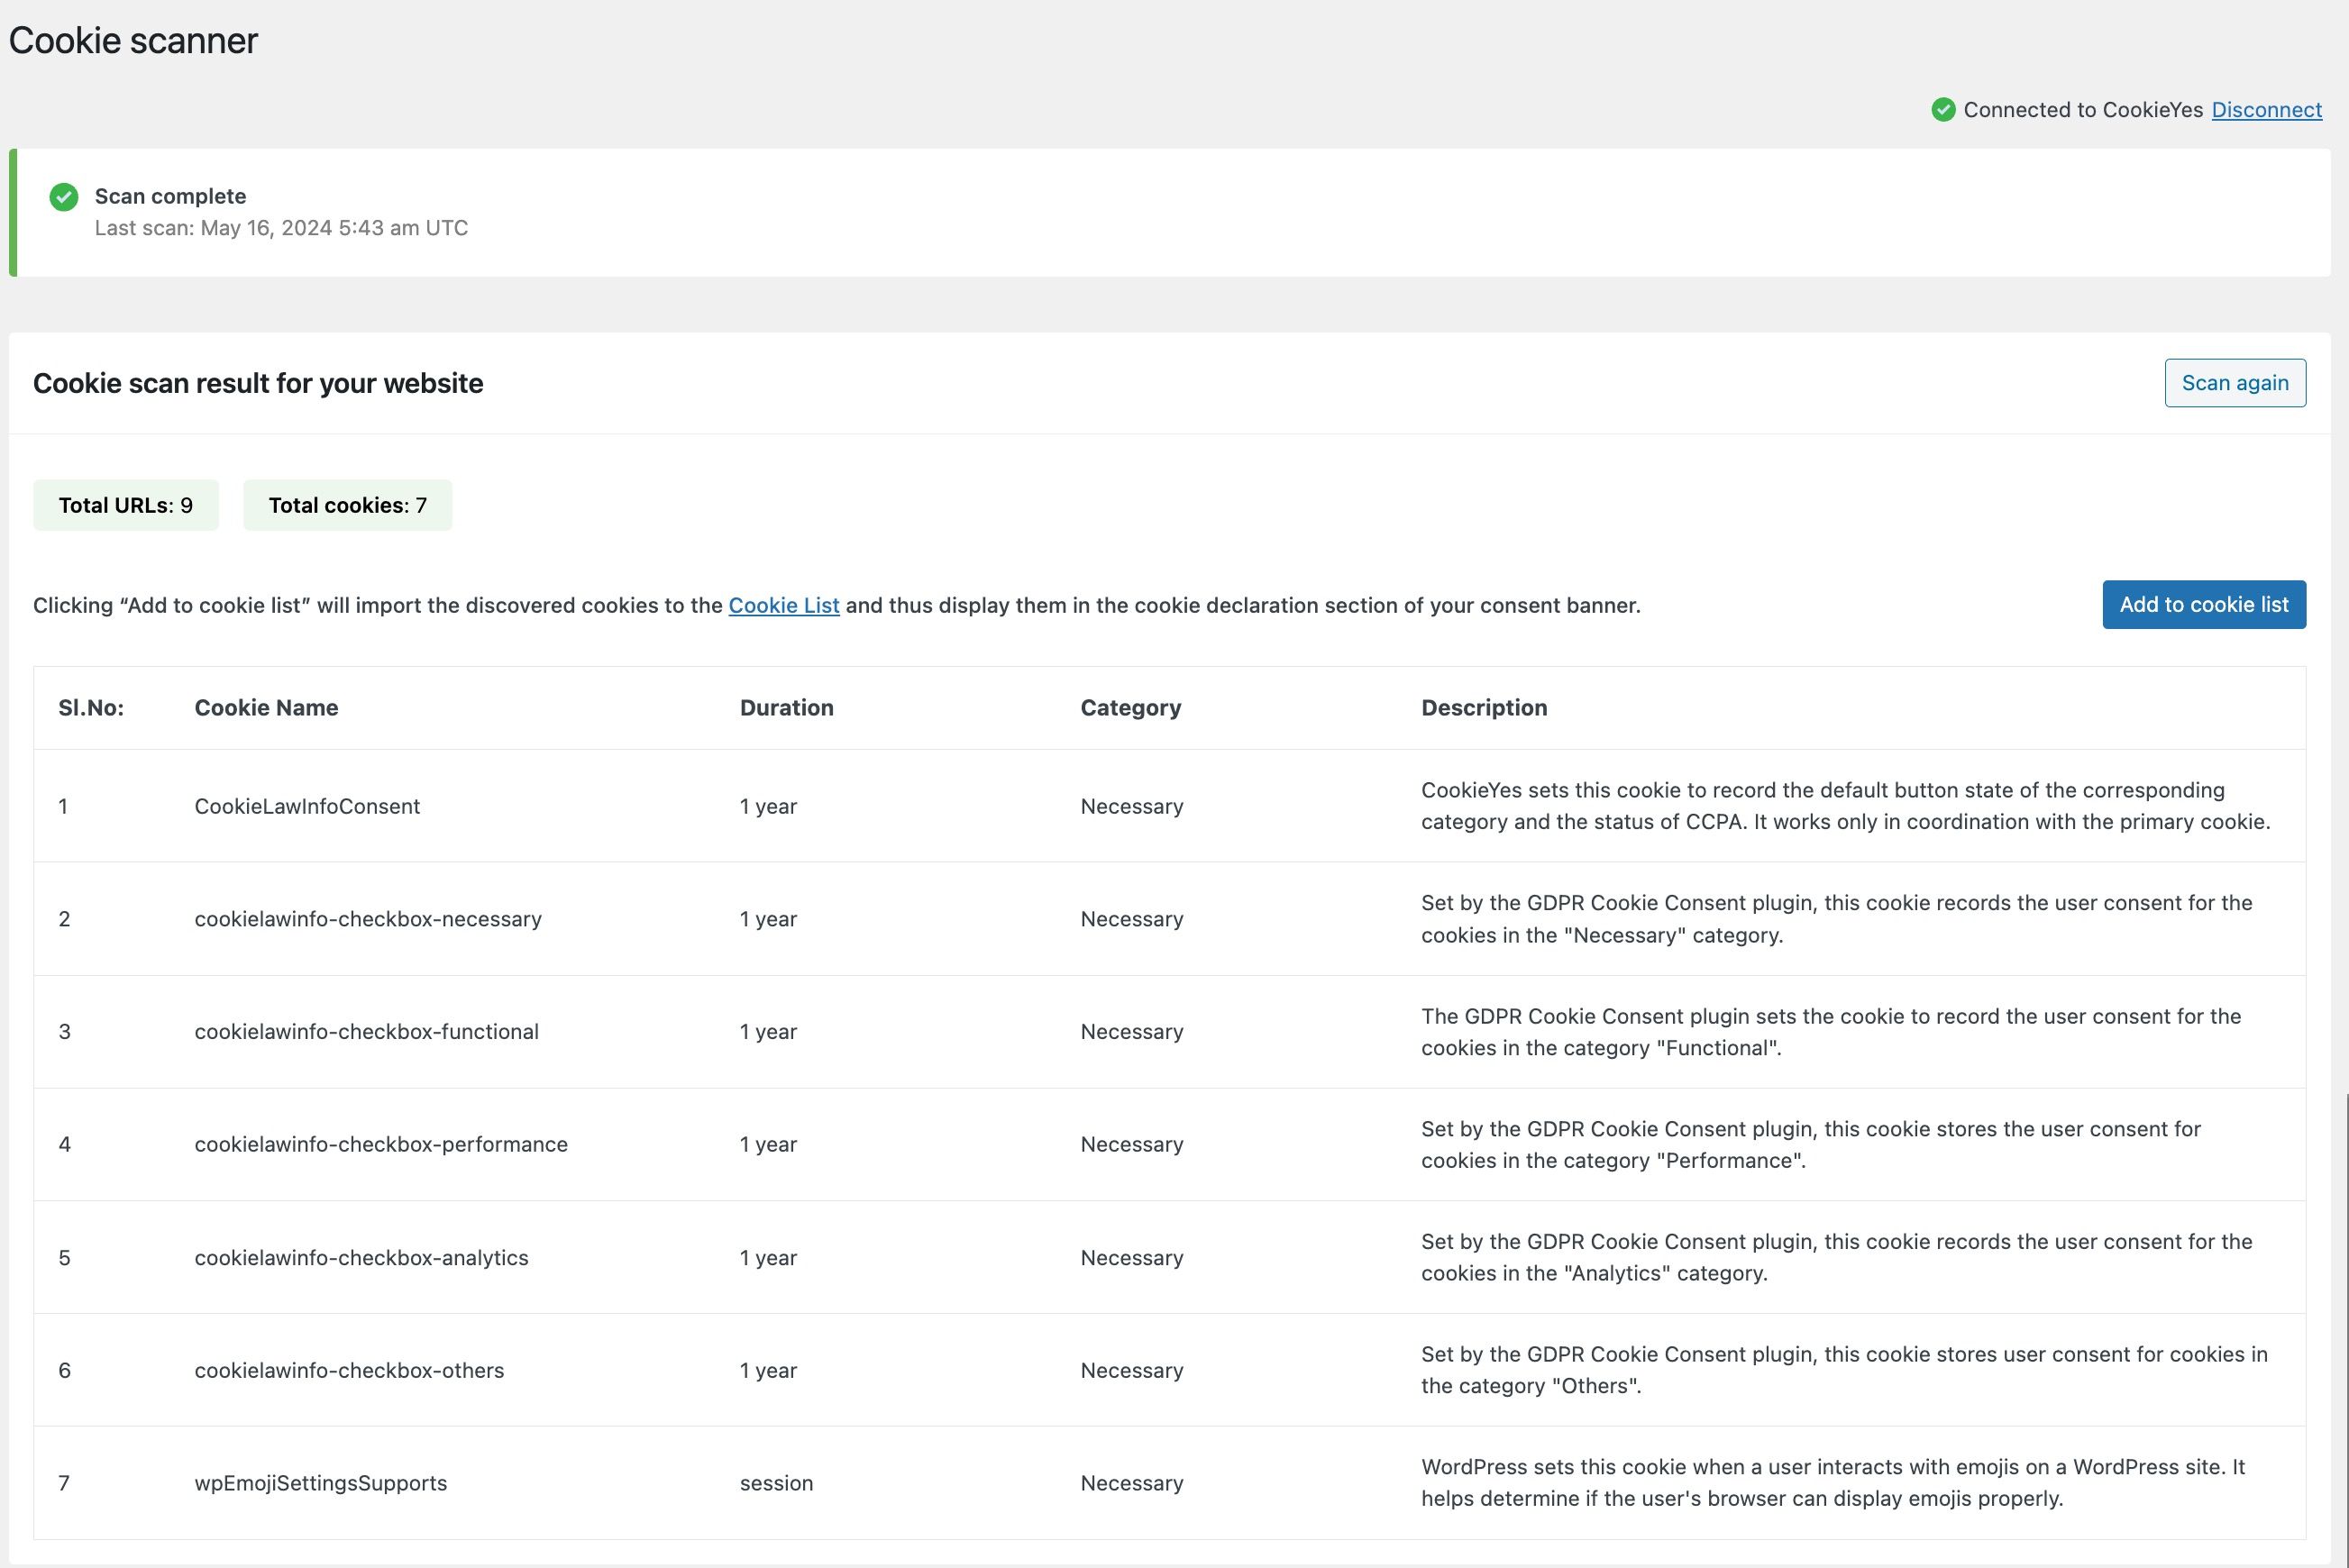Click the green Connected to CookieYes checkmark icon
Image resolution: width=2349 pixels, height=1568 pixels.
(x=1943, y=110)
